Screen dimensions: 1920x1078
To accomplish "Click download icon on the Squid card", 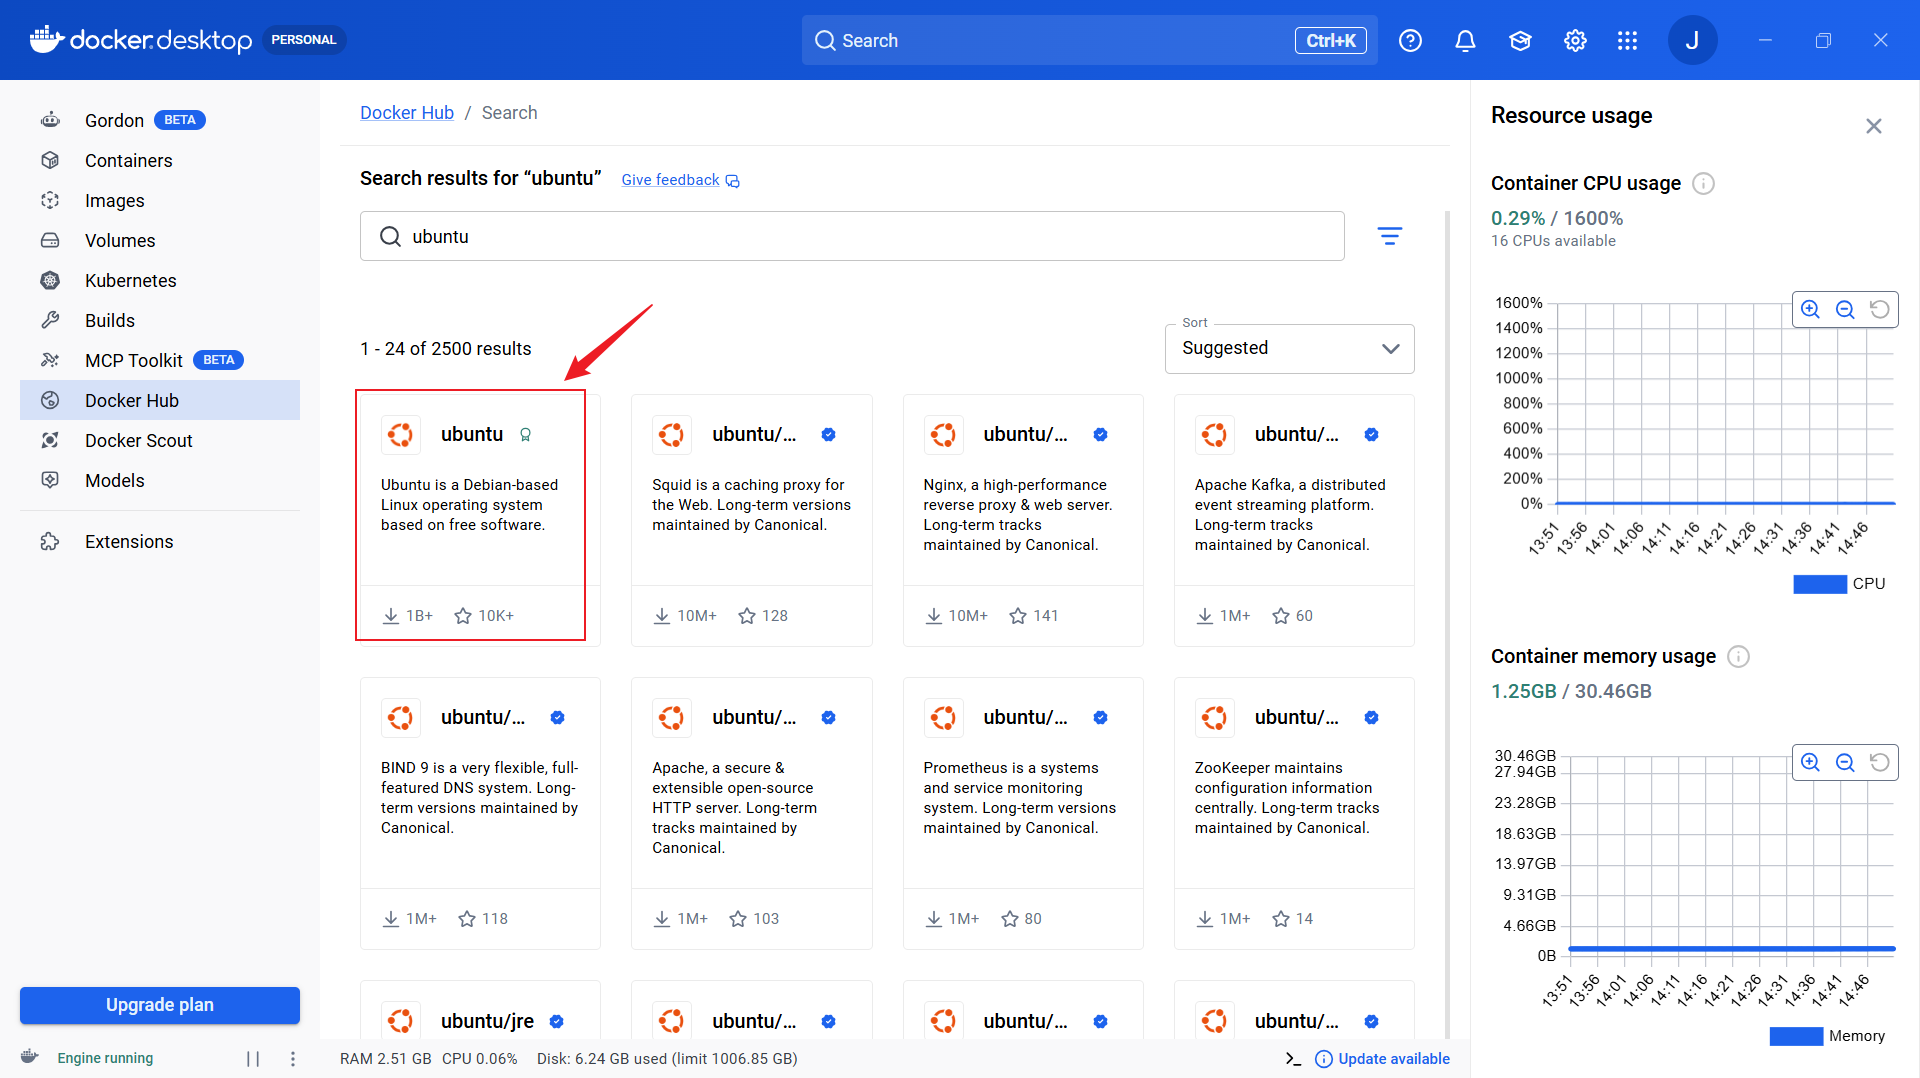I will pyautogui.click(x=662, y=616).
